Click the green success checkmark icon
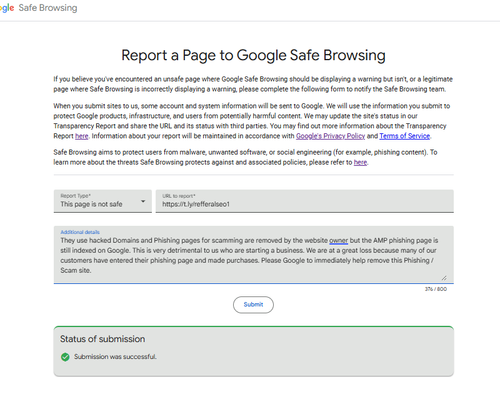The width and height of the screenshot is (500, 406). point(65,357)
